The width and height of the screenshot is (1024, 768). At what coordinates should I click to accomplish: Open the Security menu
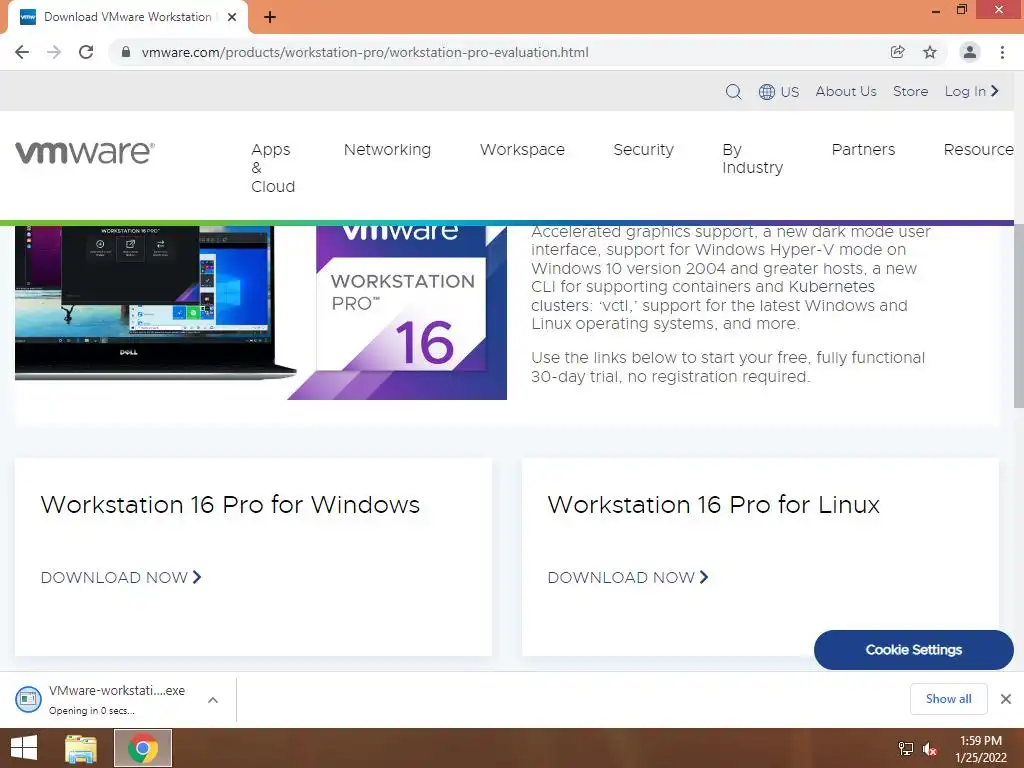pos(643,150)
